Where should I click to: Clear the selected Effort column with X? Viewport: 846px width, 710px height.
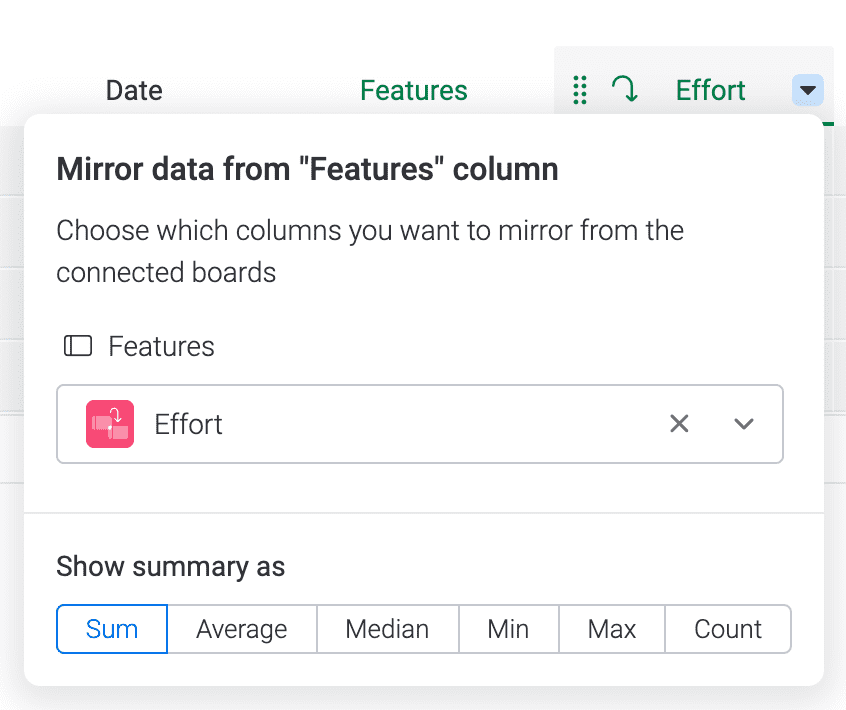(679, 424)
